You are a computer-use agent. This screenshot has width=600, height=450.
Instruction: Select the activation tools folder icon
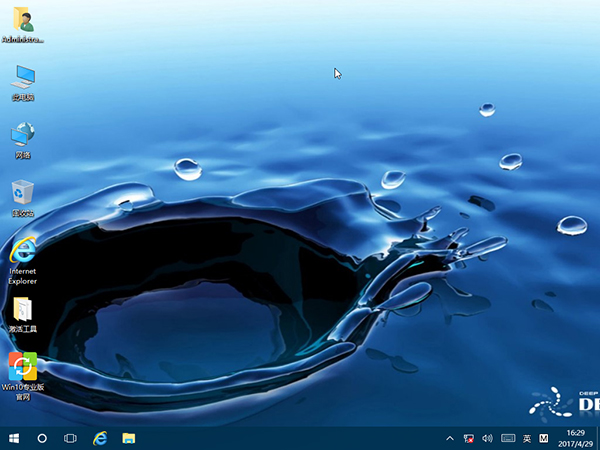(22, 311)
